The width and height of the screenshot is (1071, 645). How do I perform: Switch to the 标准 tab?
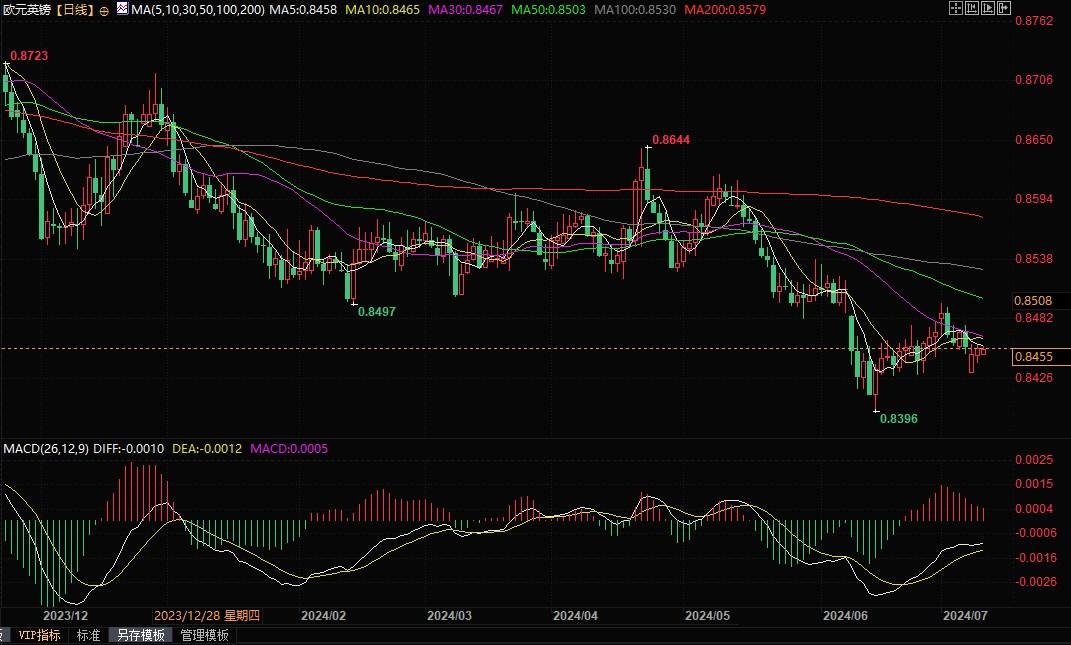click(x=88, y=635)
